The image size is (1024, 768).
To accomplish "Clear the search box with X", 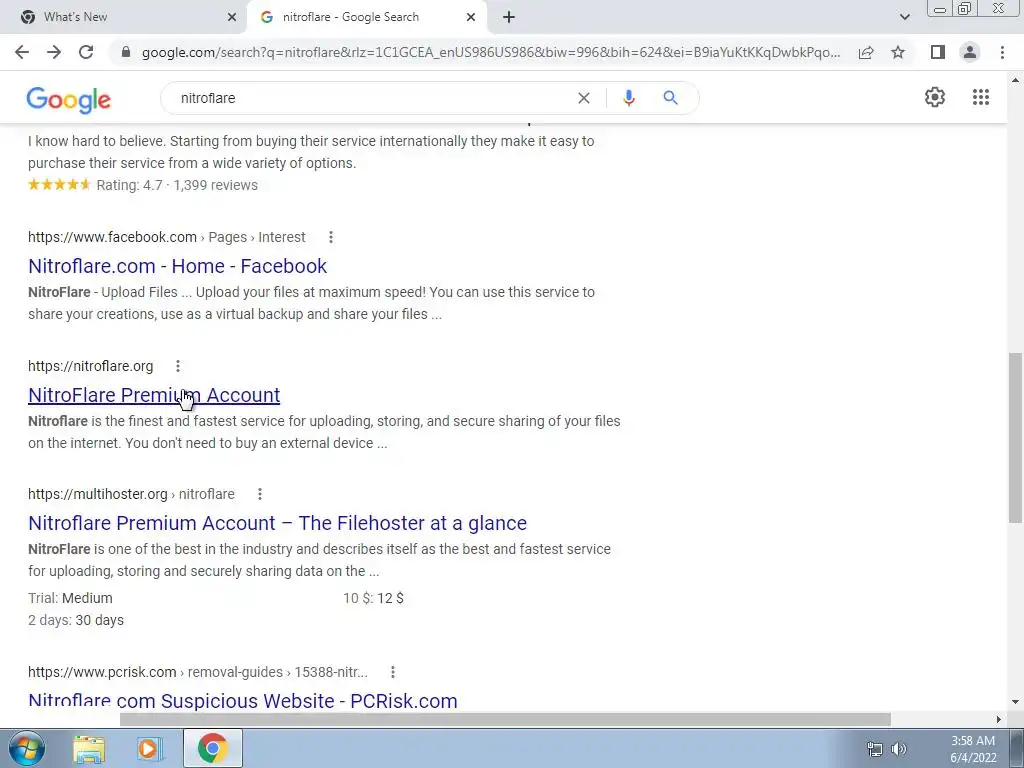I will (584, 98).
